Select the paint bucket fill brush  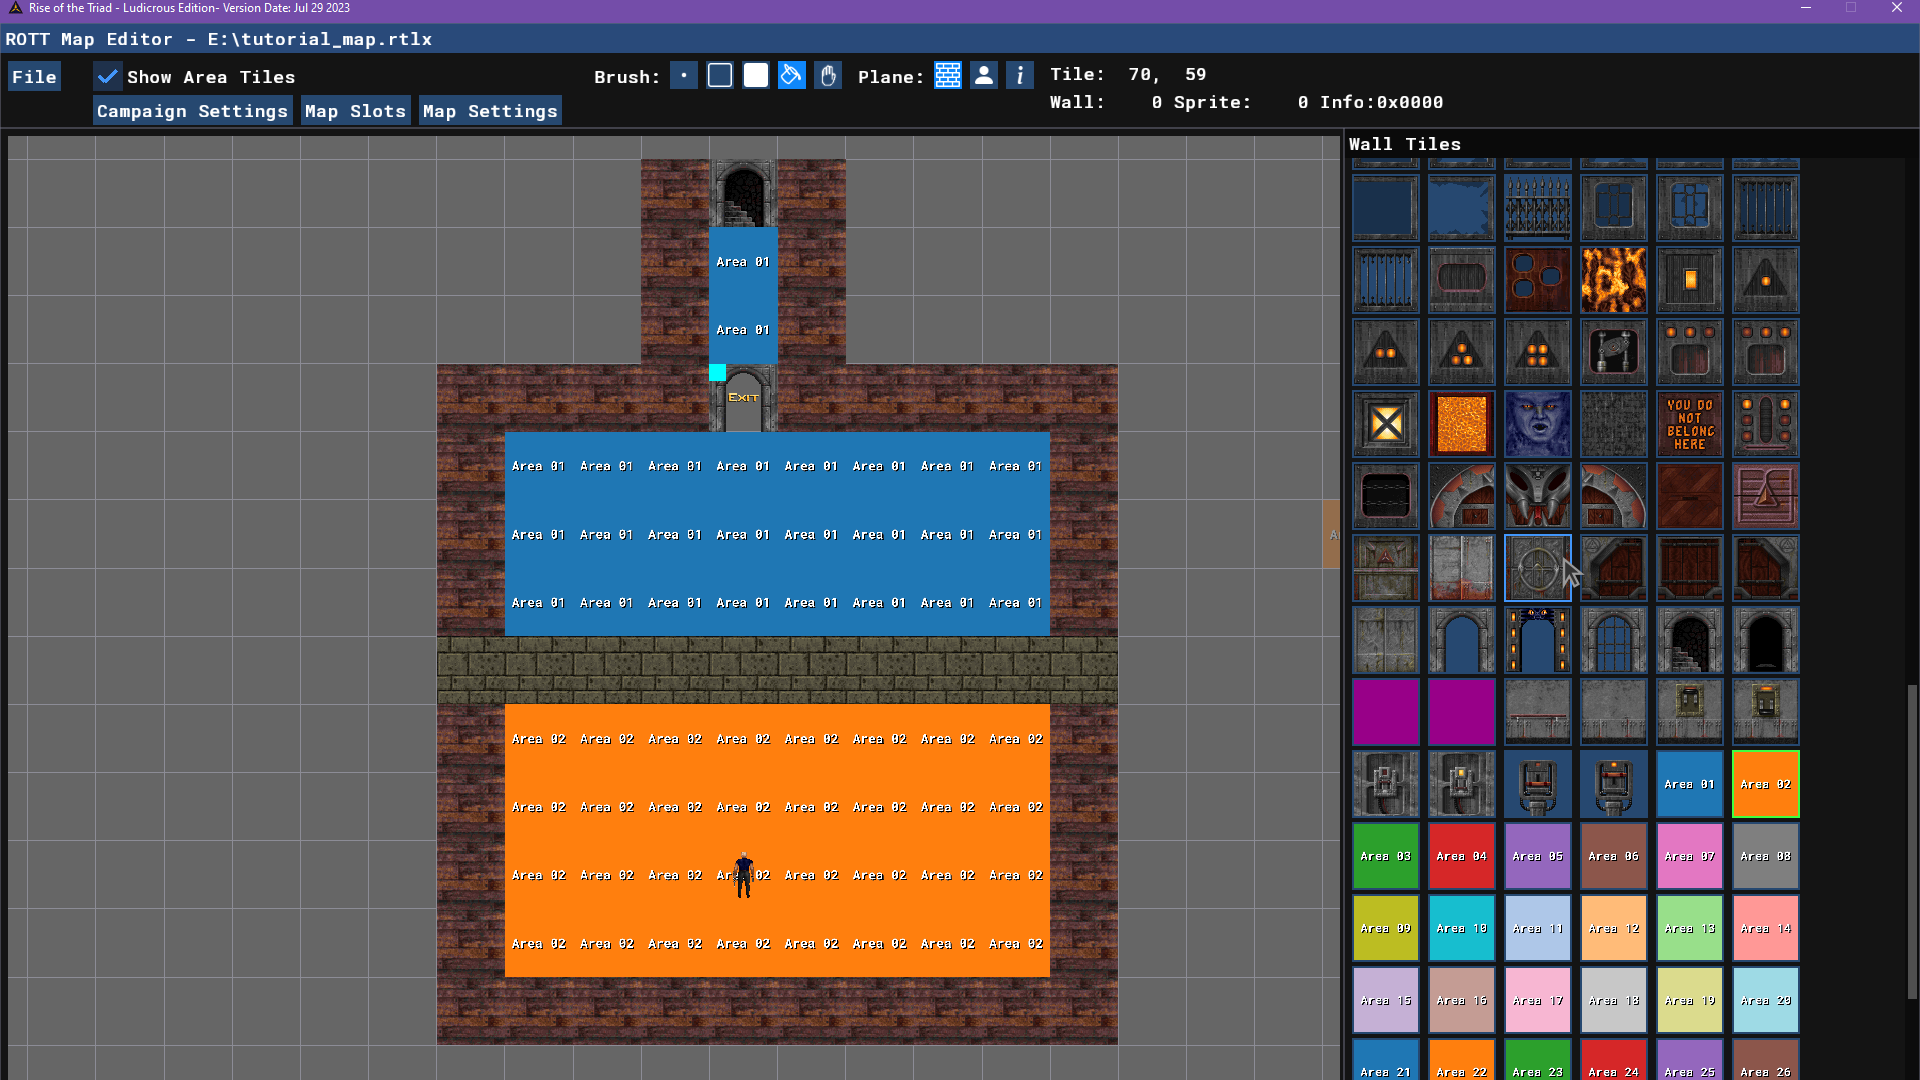[x=792, y=76]
